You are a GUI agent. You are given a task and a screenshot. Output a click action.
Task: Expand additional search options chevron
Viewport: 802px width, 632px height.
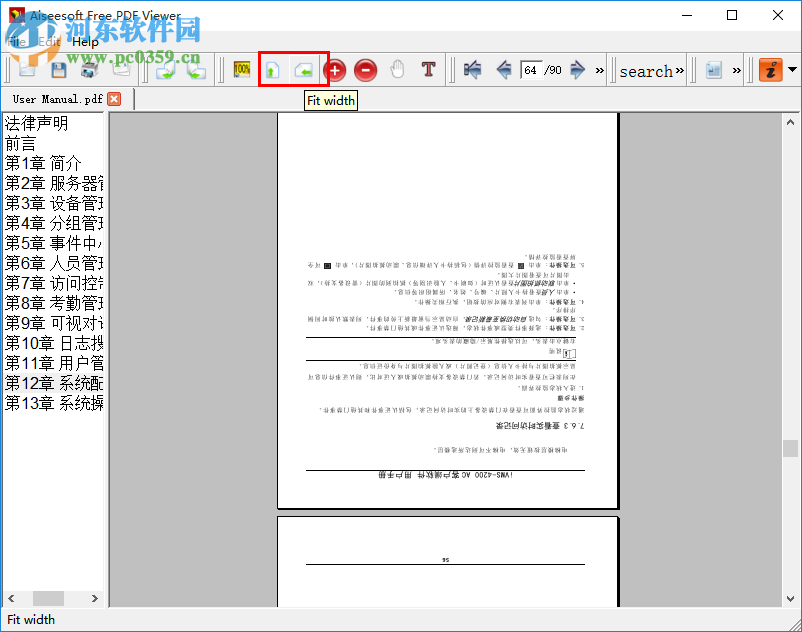click(678, 70)
